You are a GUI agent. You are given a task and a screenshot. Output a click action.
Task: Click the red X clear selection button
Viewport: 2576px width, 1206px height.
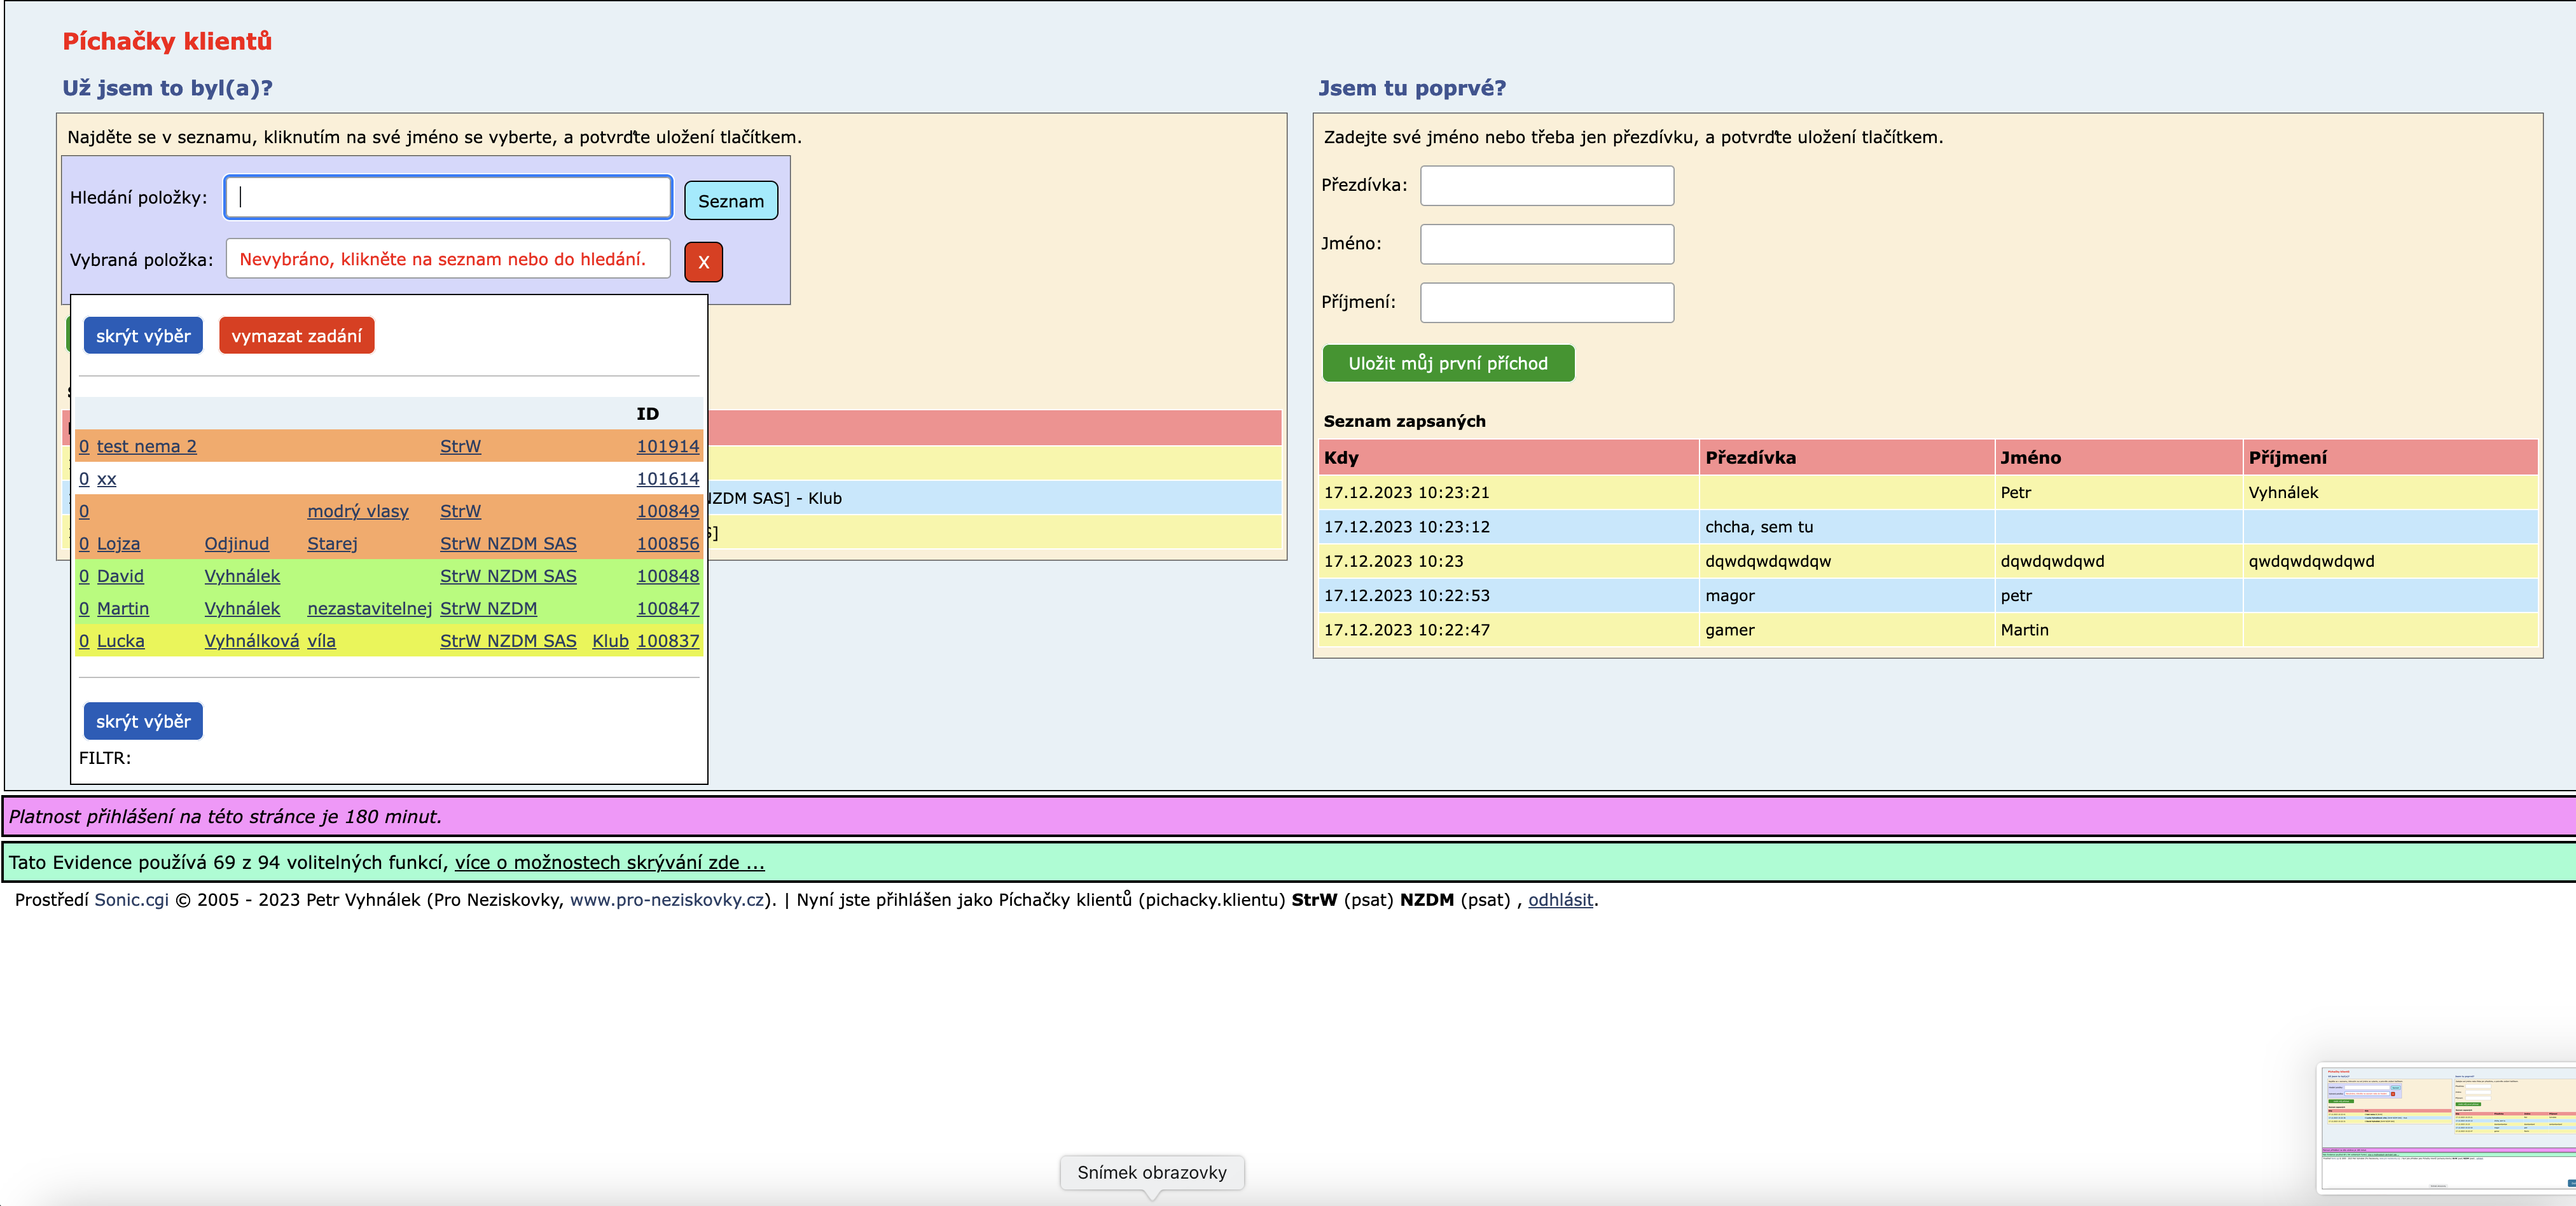click(703, 262)
